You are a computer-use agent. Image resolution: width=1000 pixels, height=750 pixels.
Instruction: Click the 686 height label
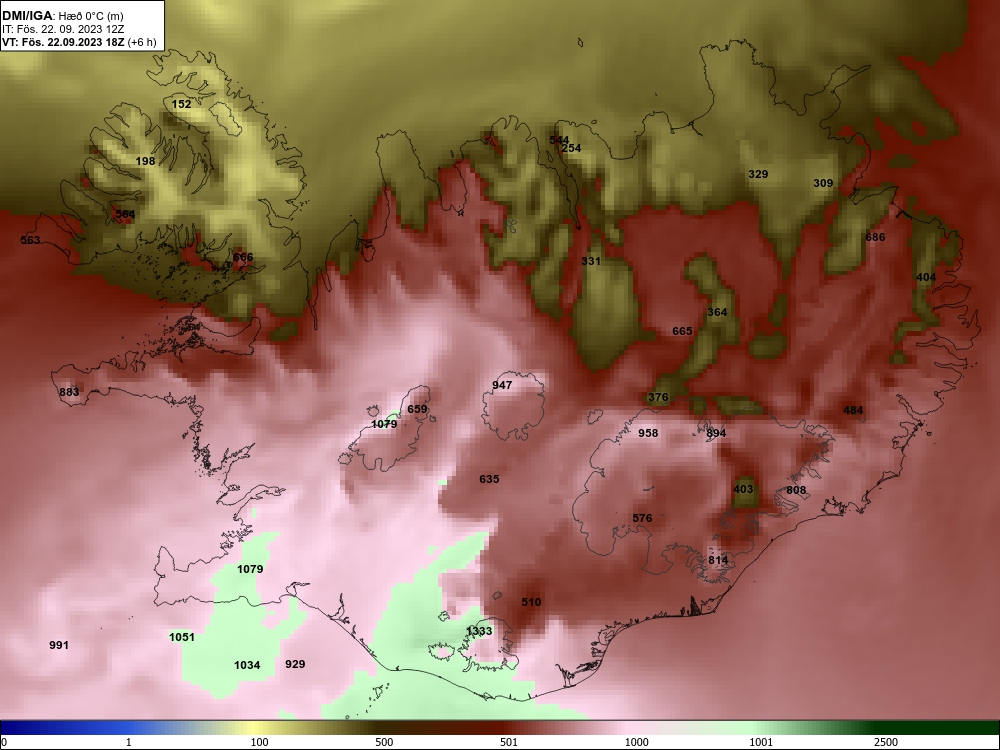pyautogui.click(x=875, y=237)
